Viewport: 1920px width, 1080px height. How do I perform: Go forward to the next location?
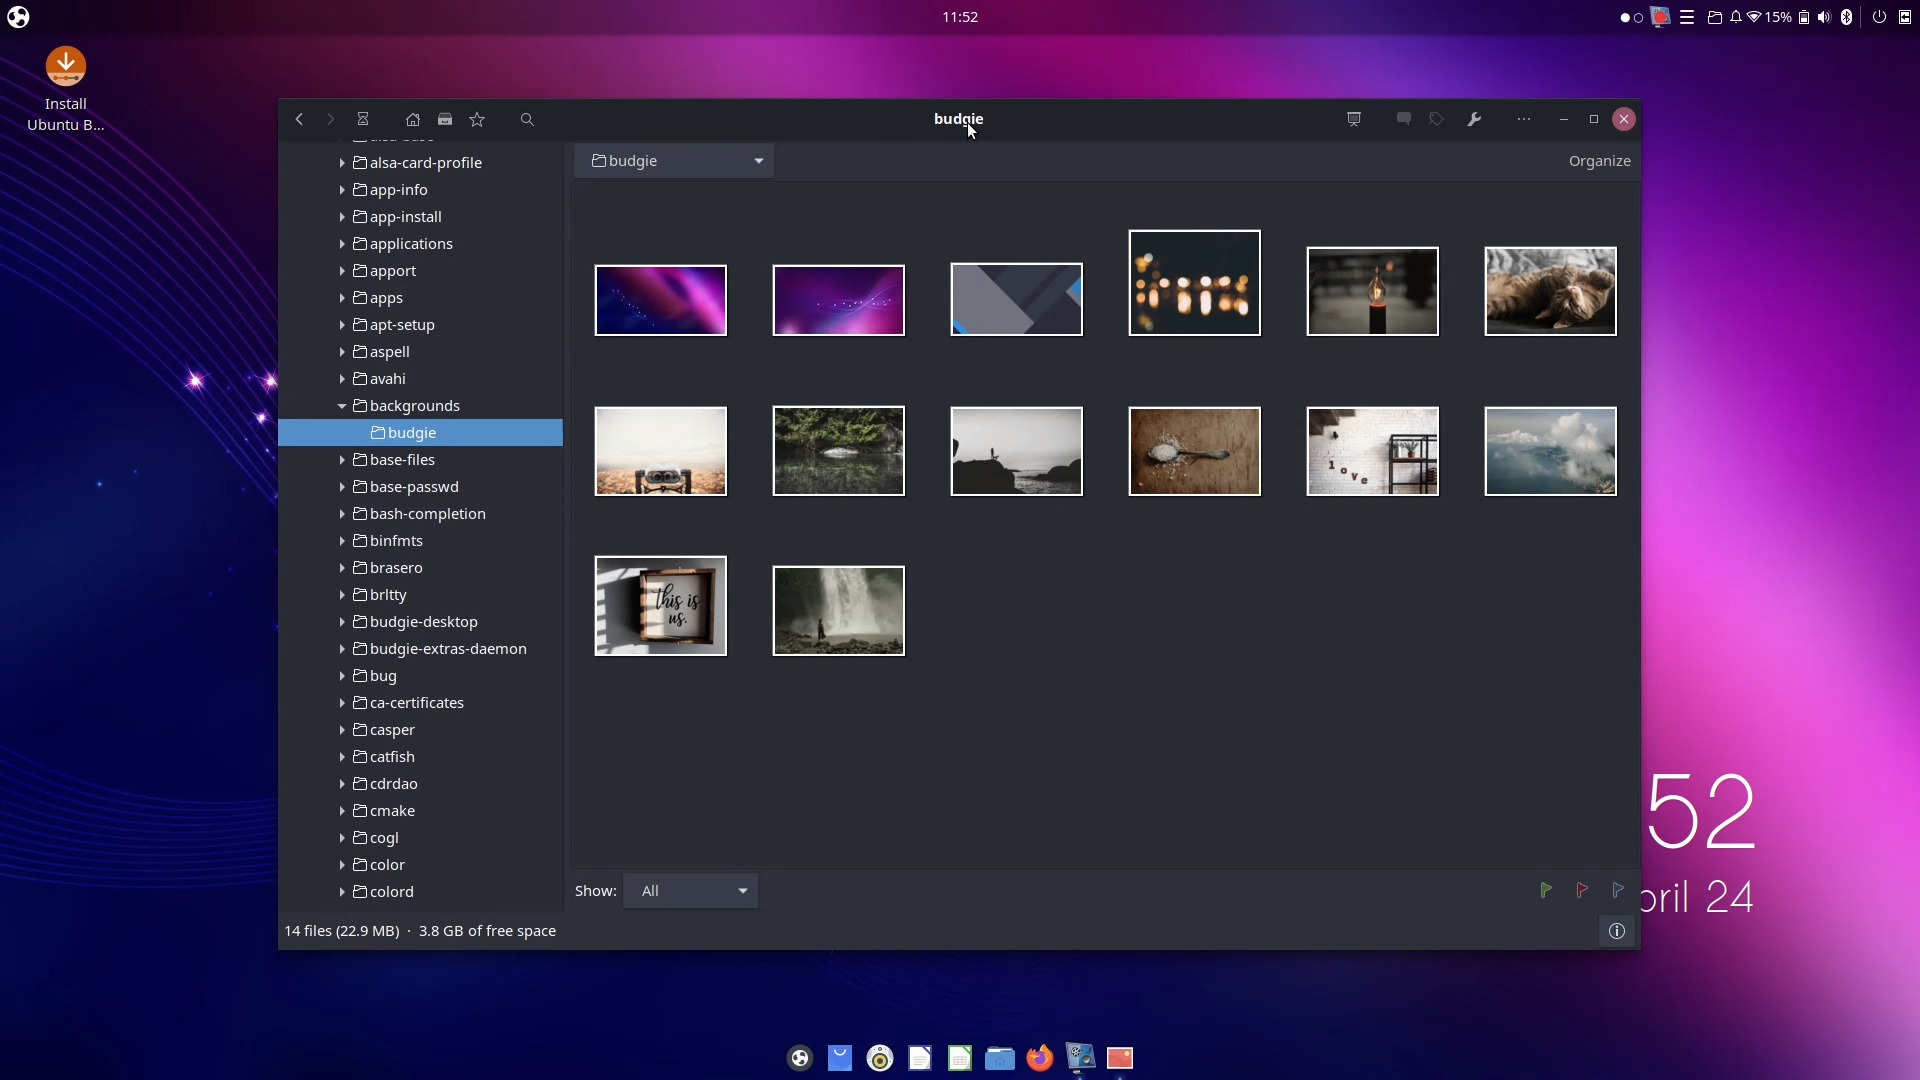pos(331,119)
